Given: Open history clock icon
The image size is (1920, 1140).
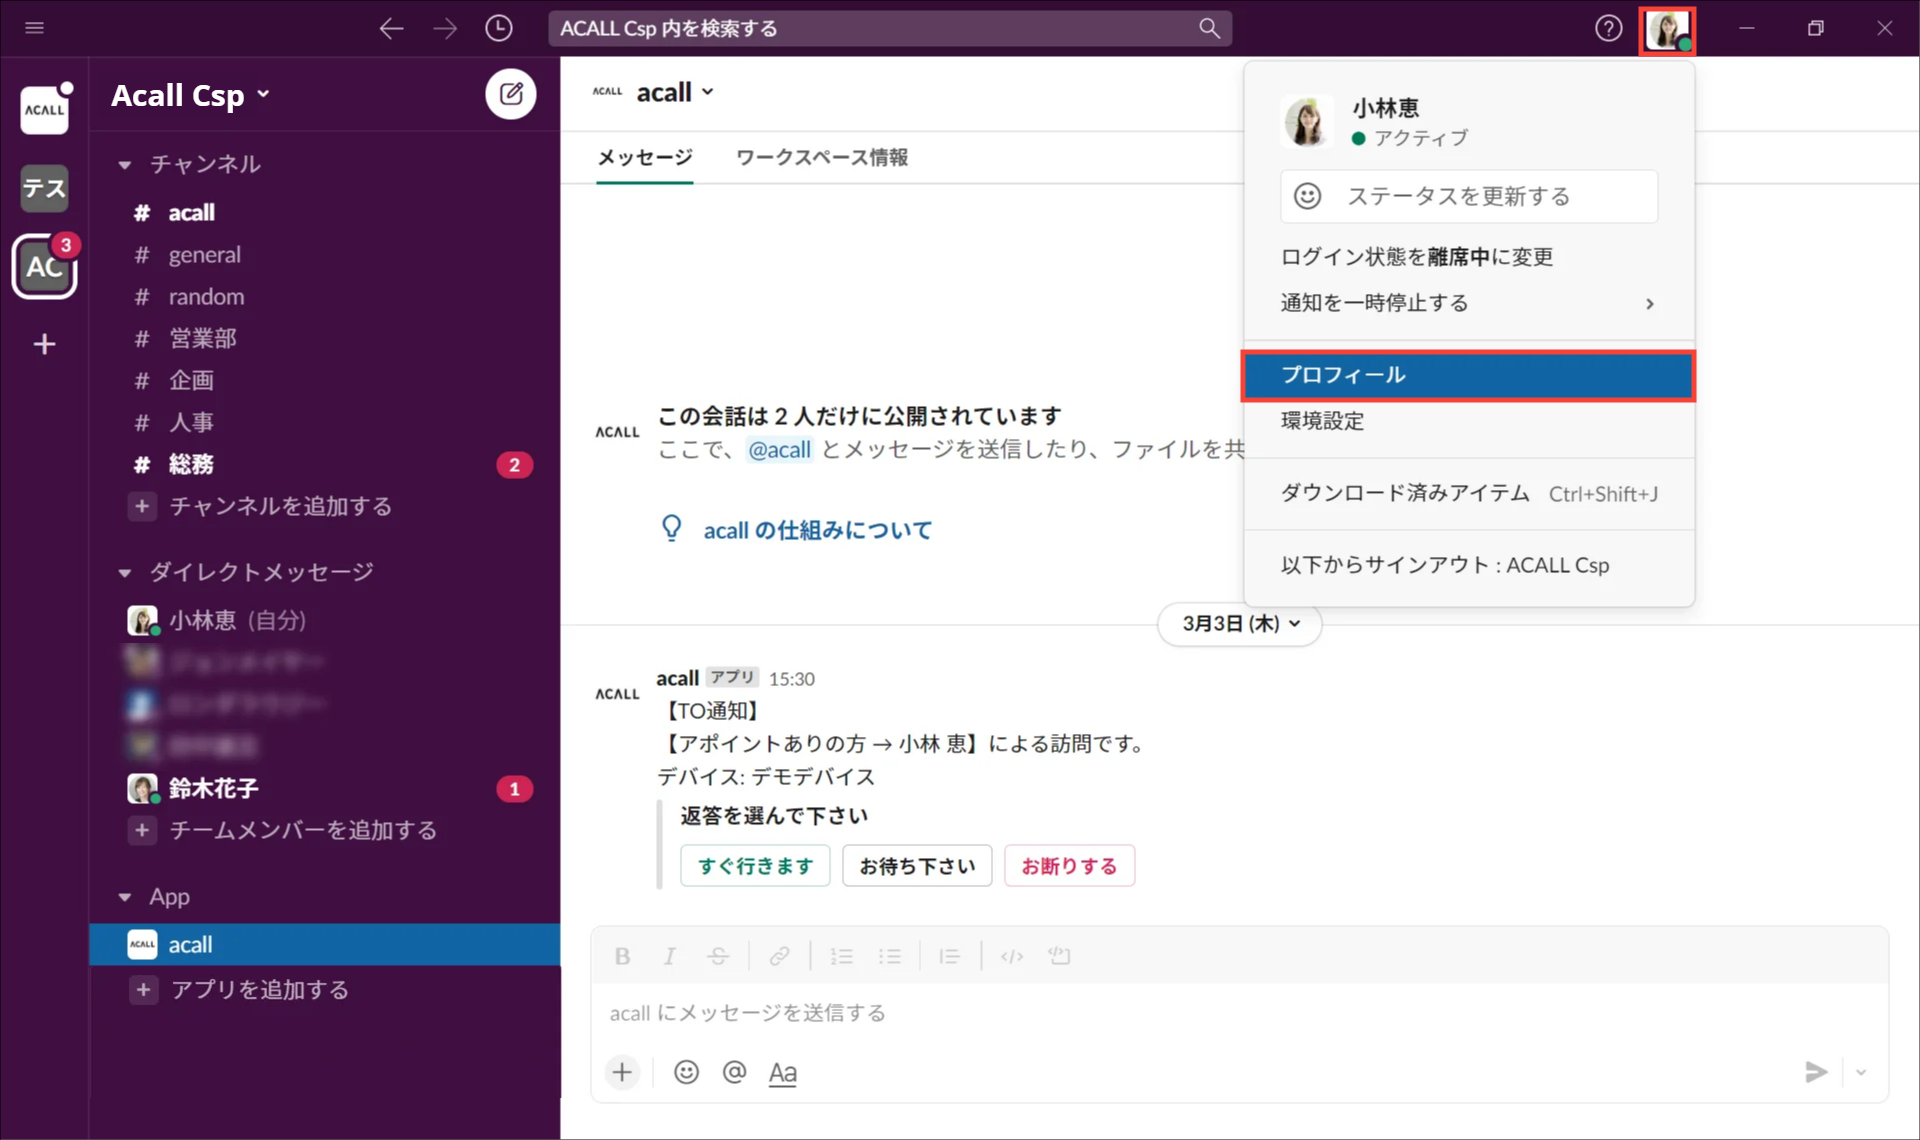Looking at the screenshot, I should [x=499, y=28].
